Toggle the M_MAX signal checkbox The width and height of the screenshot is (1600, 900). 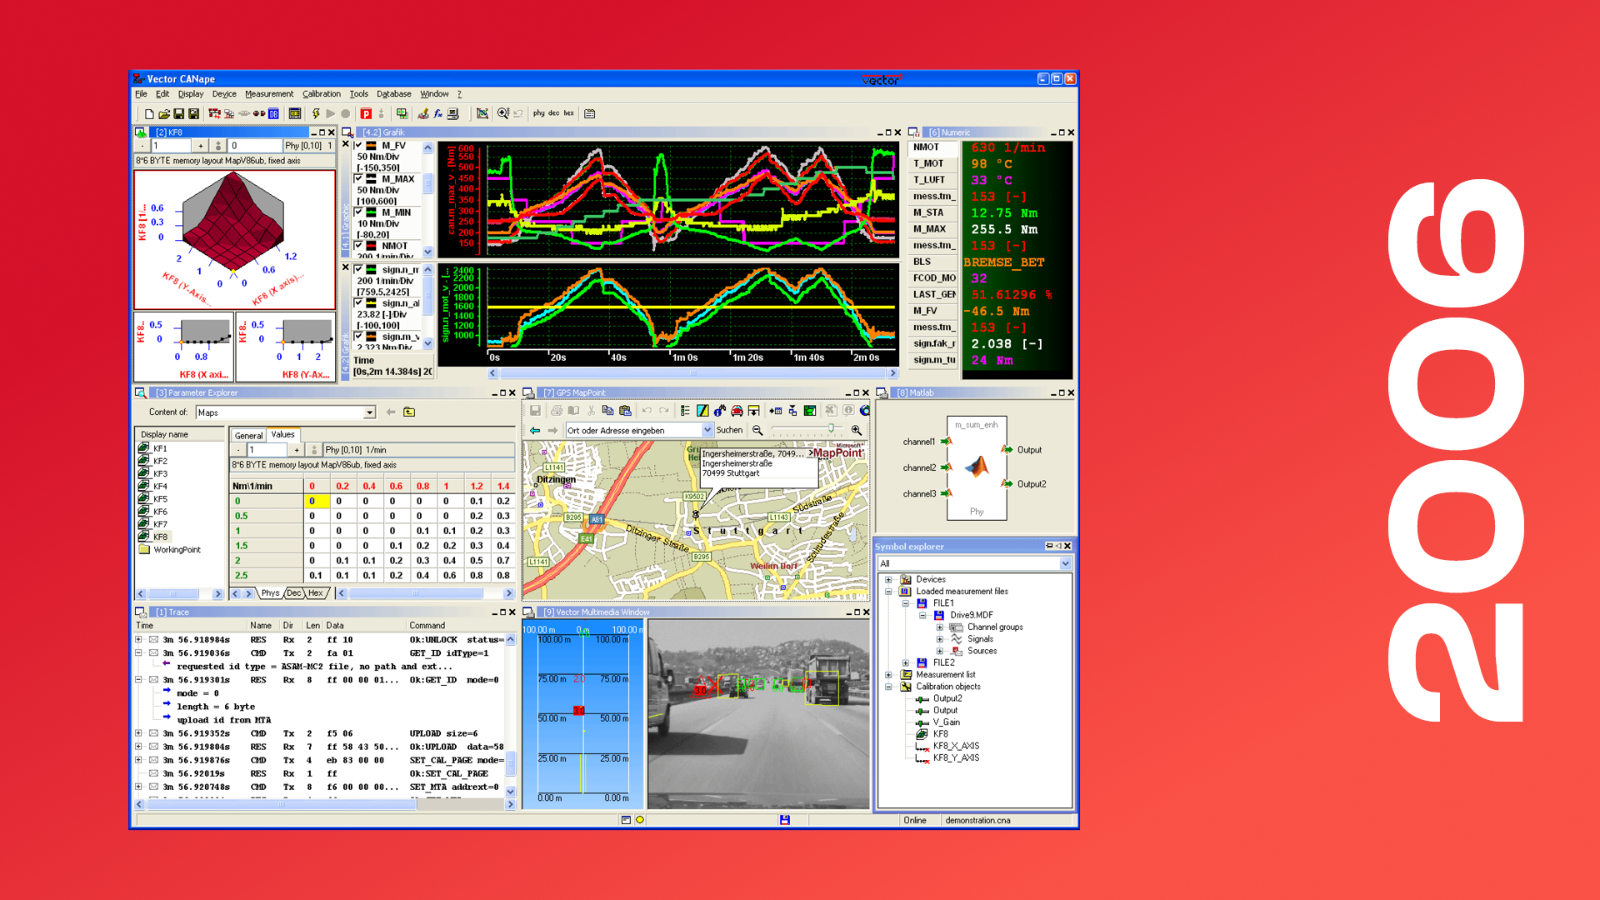point(359,179)
